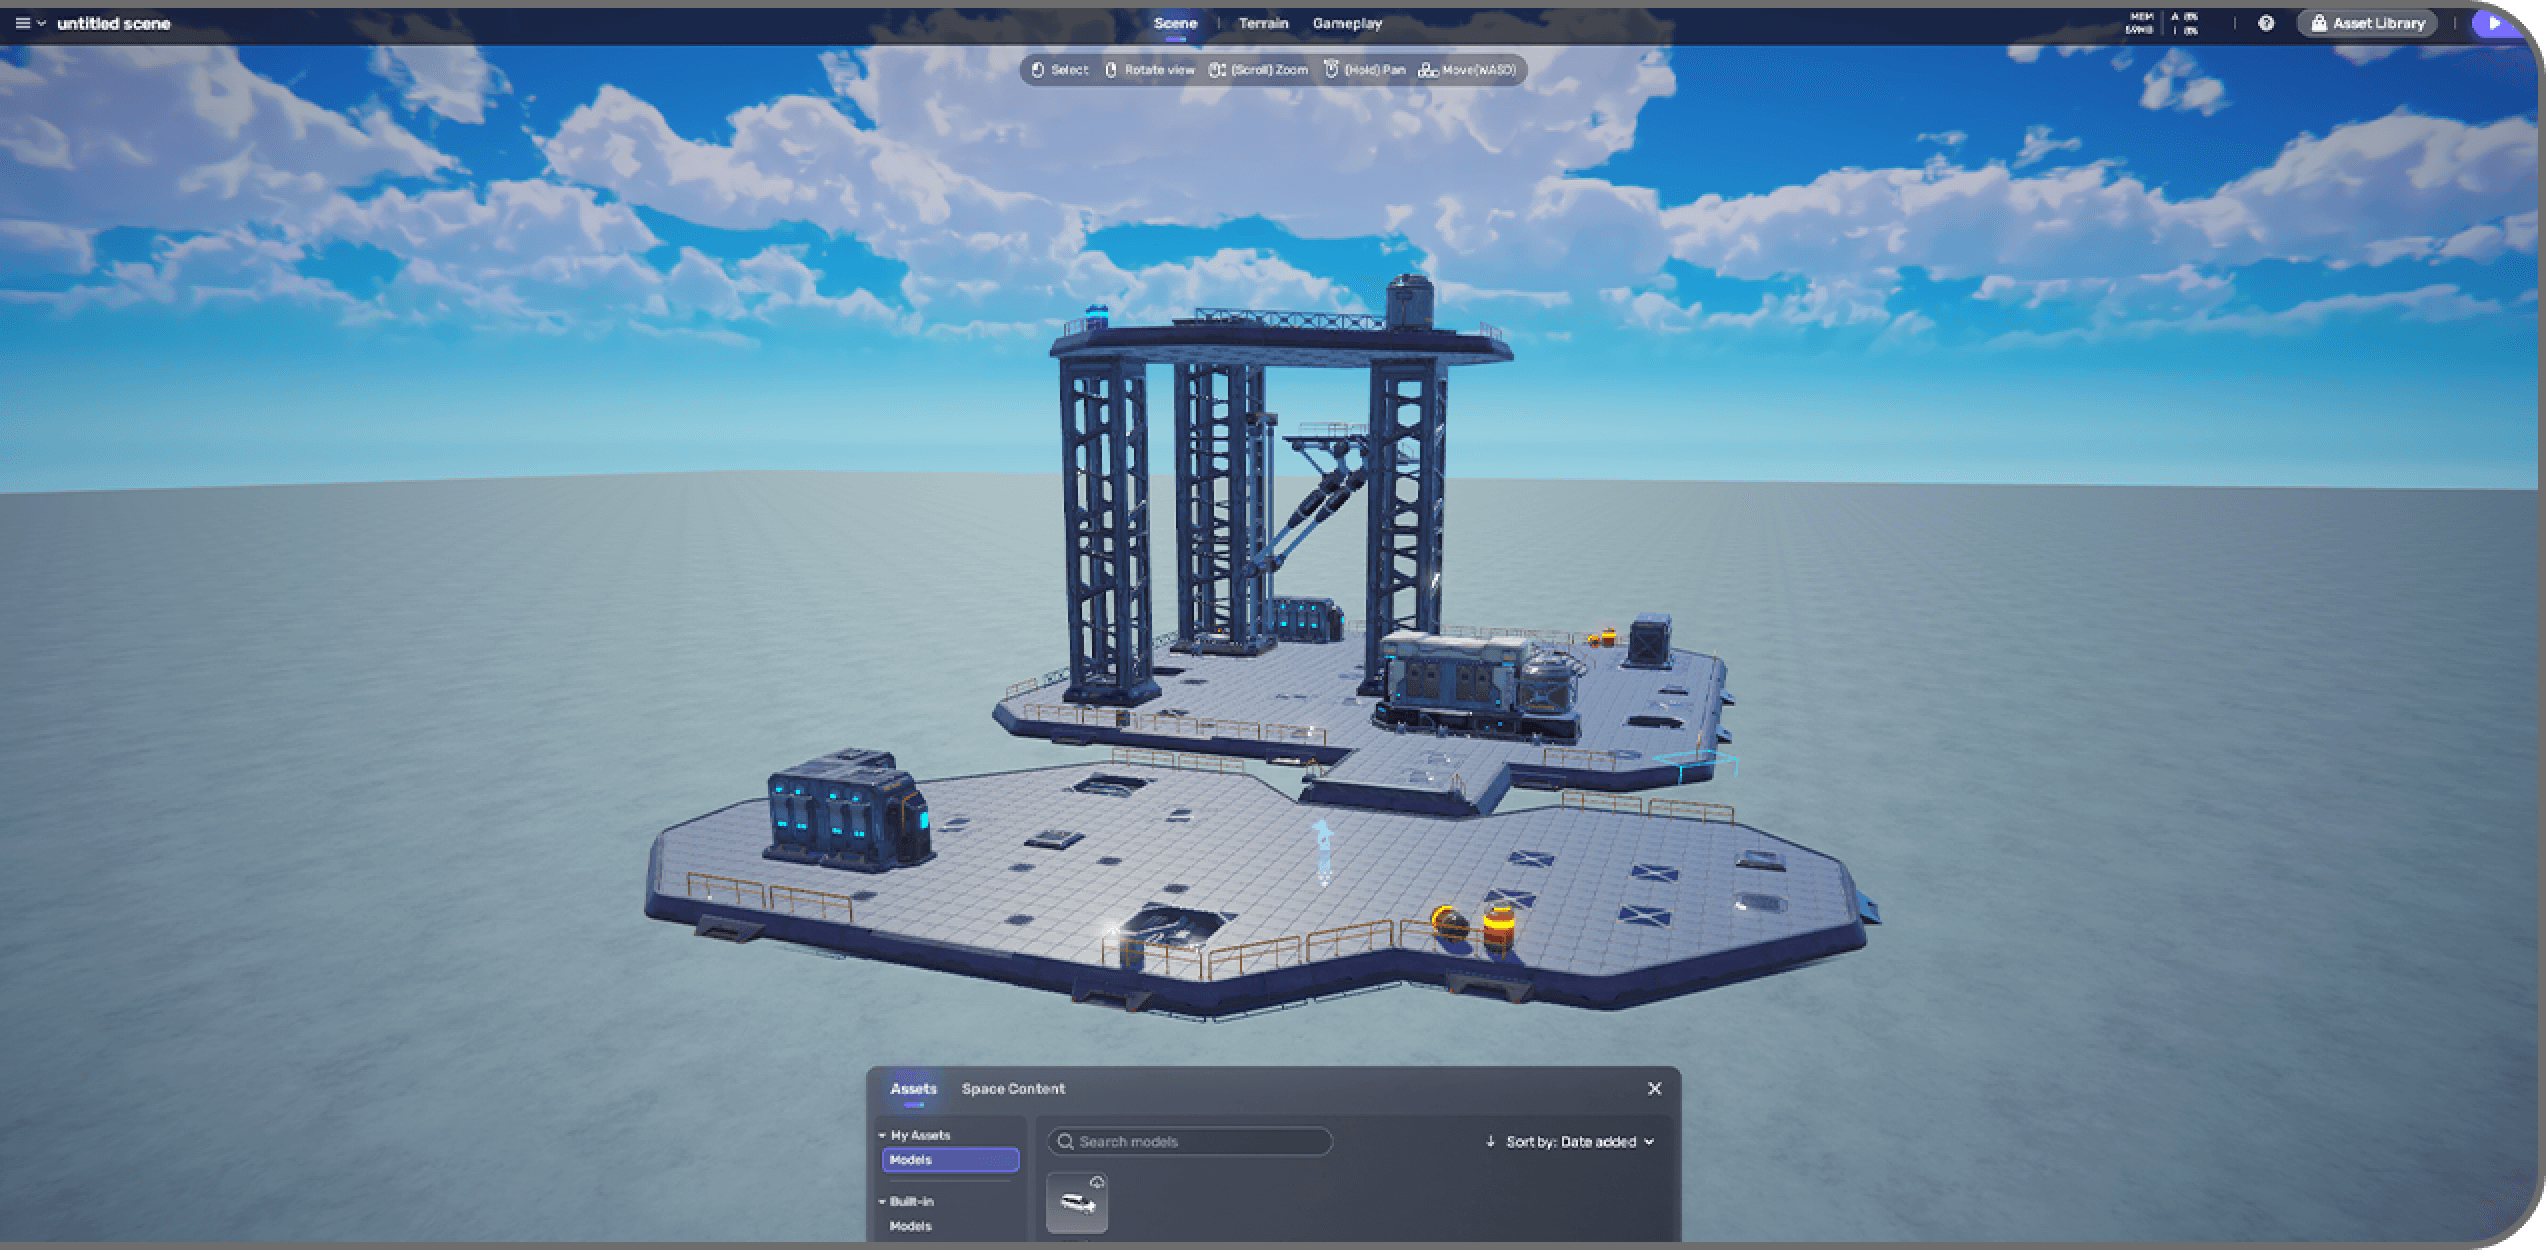Switch to the Terrain tab

pos(1263,23)
